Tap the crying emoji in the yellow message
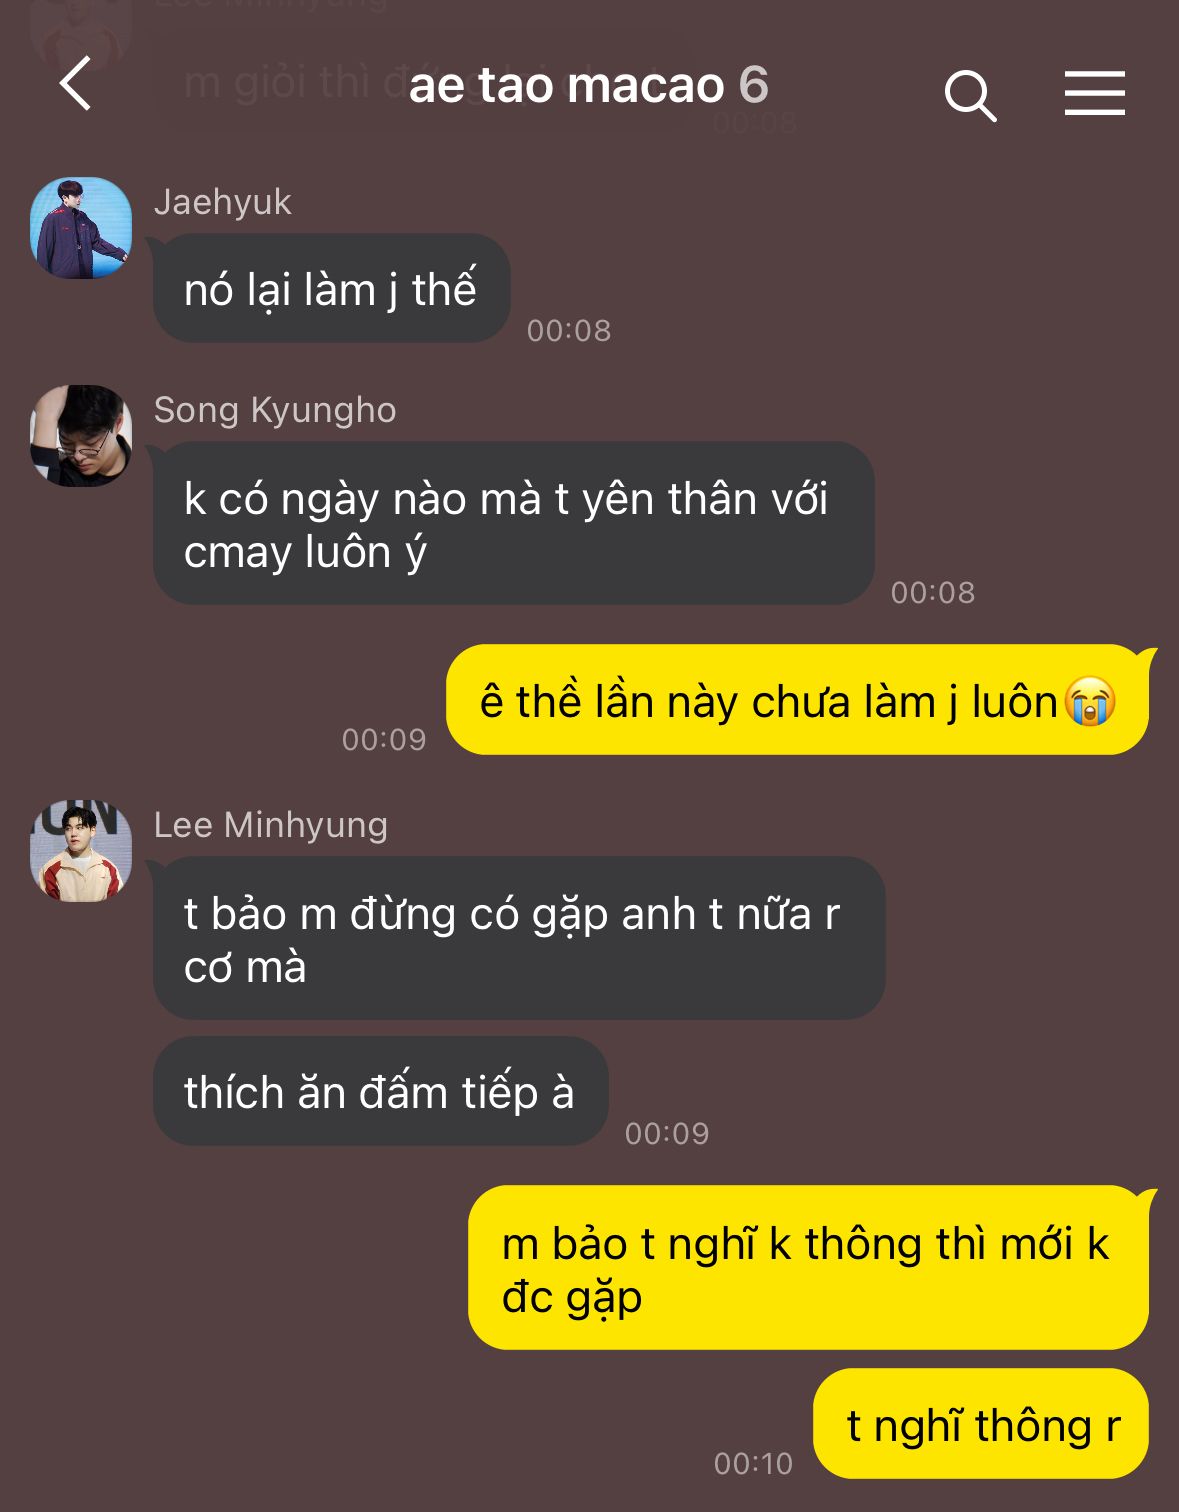Viewport: 1179px width, 1512px height. click(x=1089, y=701)
